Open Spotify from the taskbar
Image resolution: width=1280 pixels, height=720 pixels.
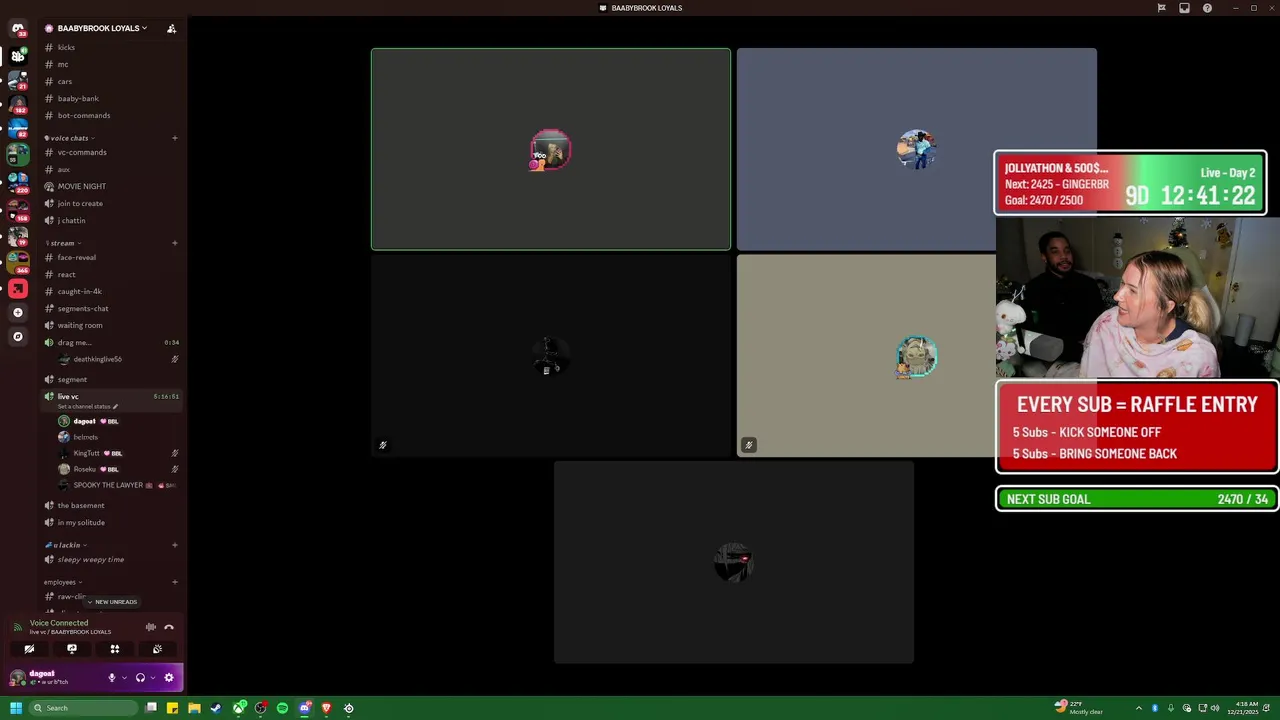(283, 708)
